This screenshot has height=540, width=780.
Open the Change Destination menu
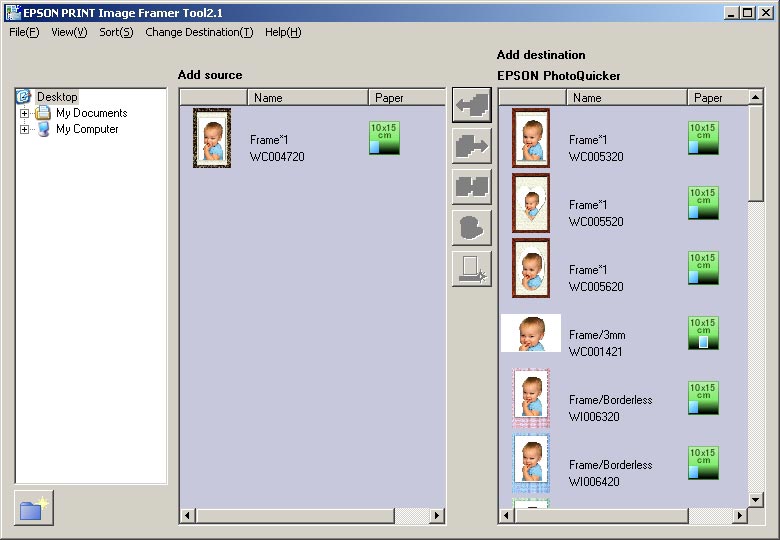[199, 32]
